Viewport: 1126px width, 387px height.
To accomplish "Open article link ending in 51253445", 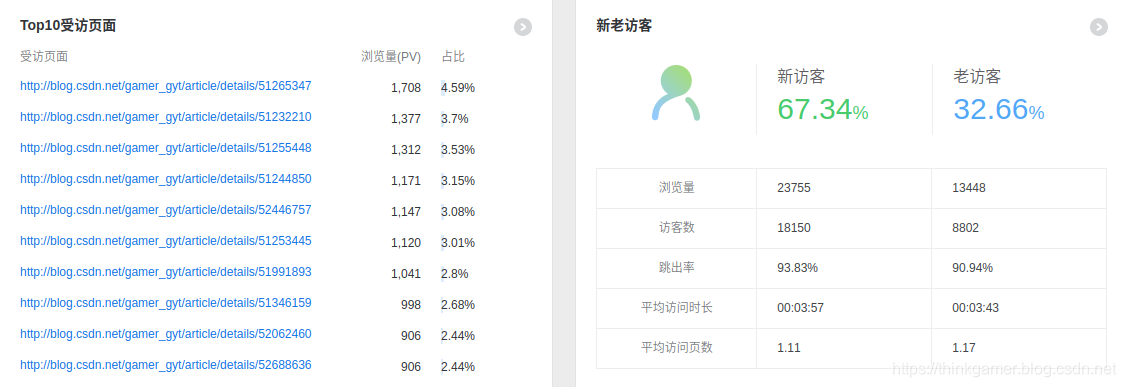I will [x=166, y=241].
